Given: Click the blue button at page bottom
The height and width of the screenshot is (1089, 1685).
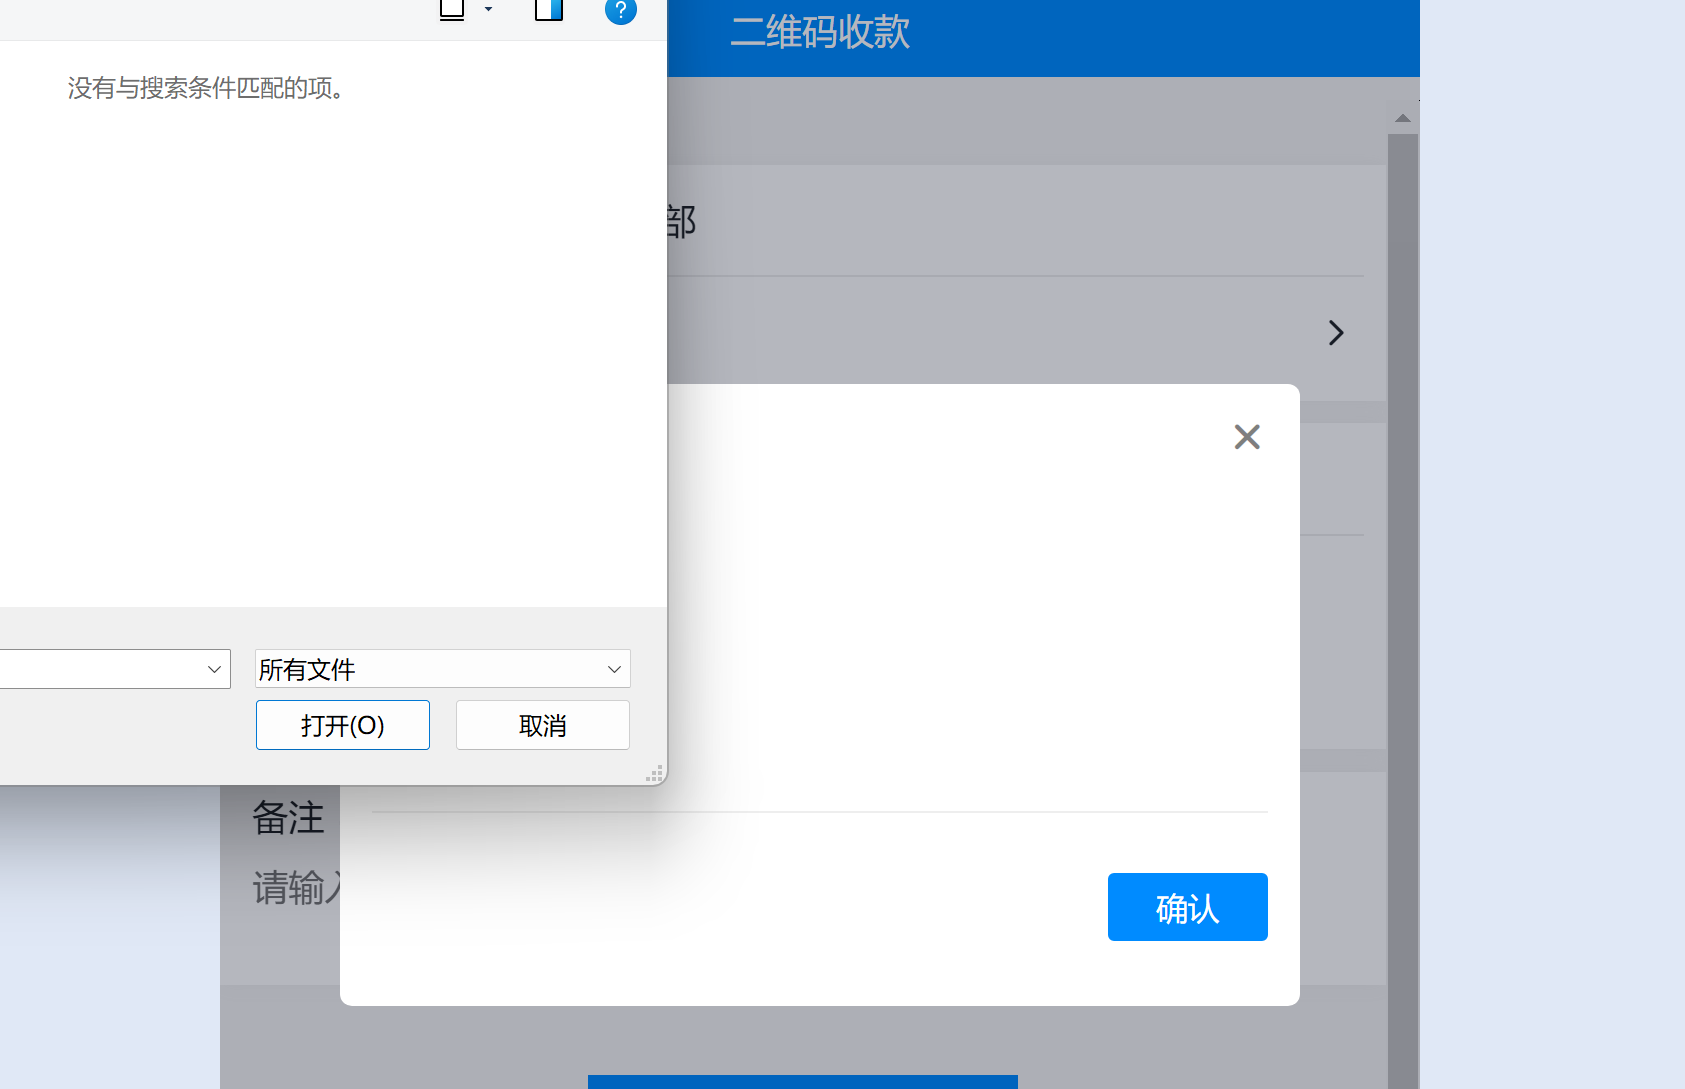Looking at the screenshot, I should [802, 1081].
